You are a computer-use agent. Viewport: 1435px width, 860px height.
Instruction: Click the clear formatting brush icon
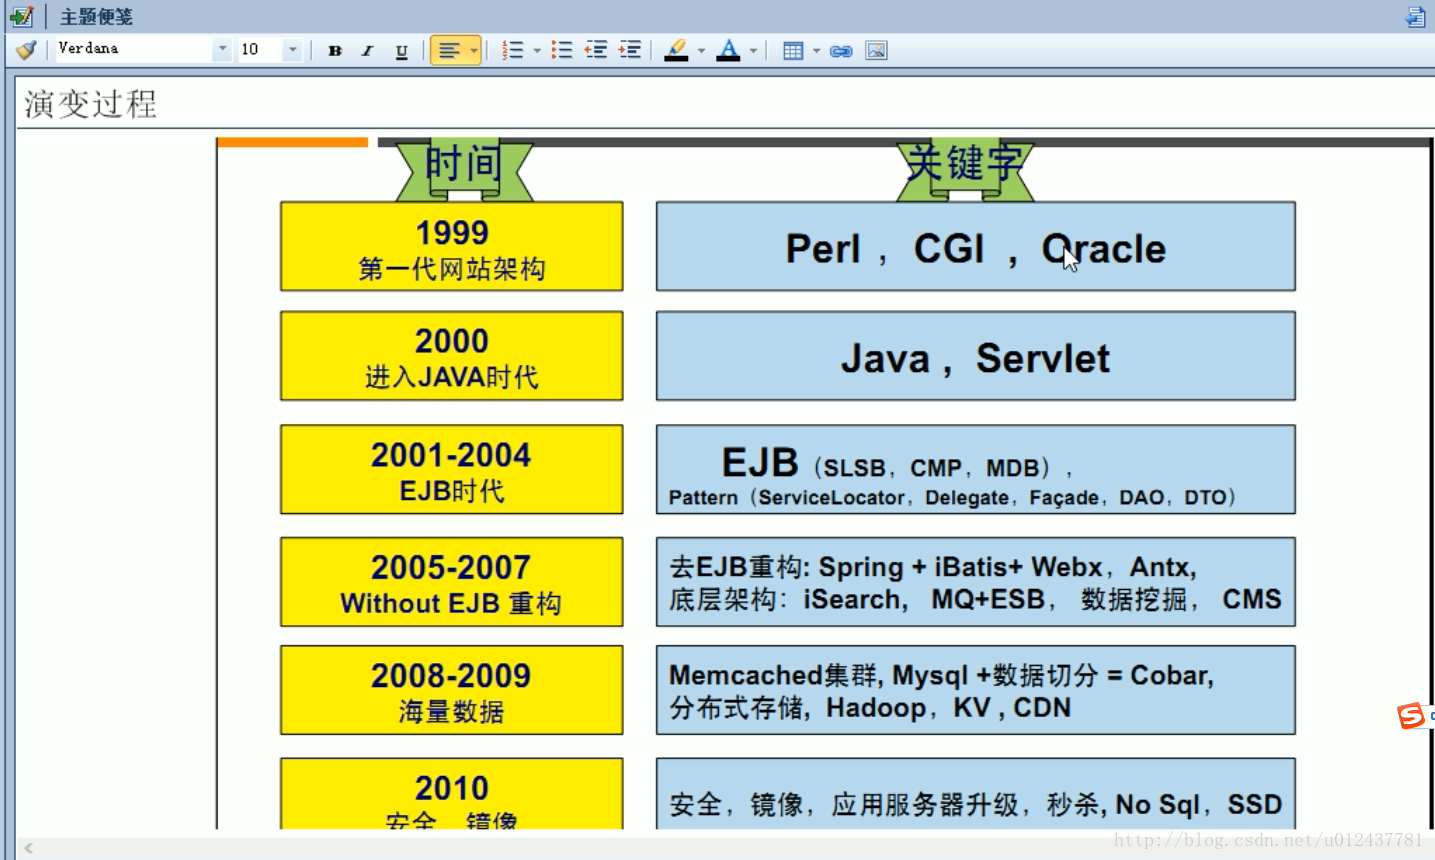pos(26,50)
